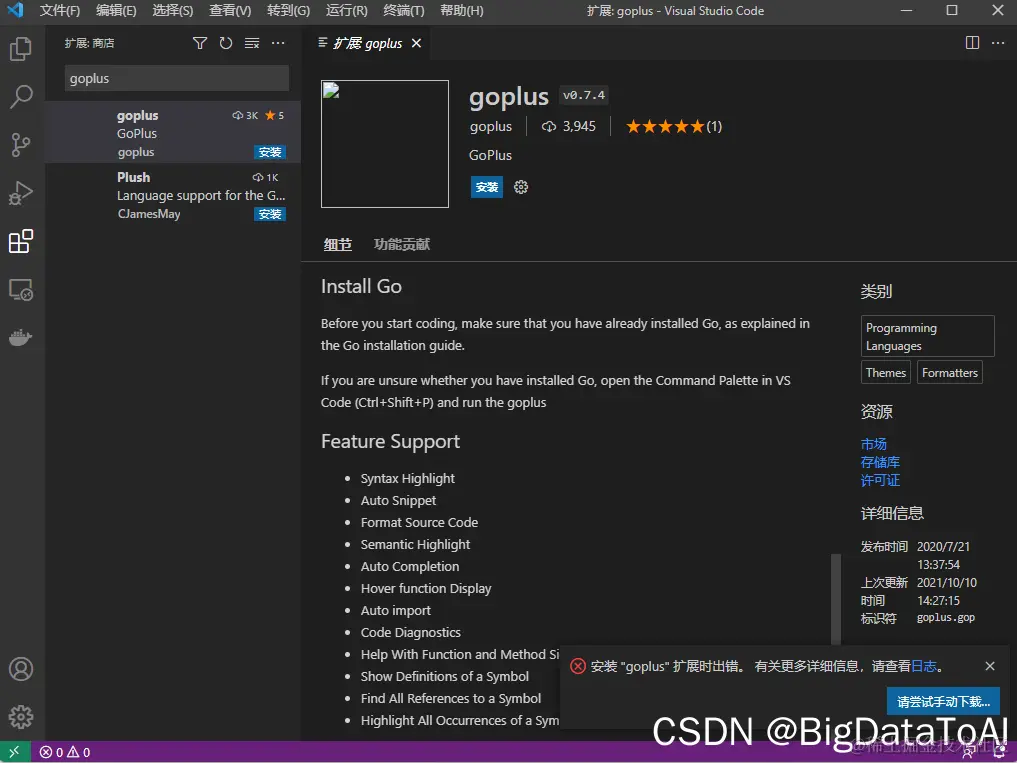Open the 终端(T) menu
The height and width of the screenshot is (763, 1017).
click(x=403, y=10)
